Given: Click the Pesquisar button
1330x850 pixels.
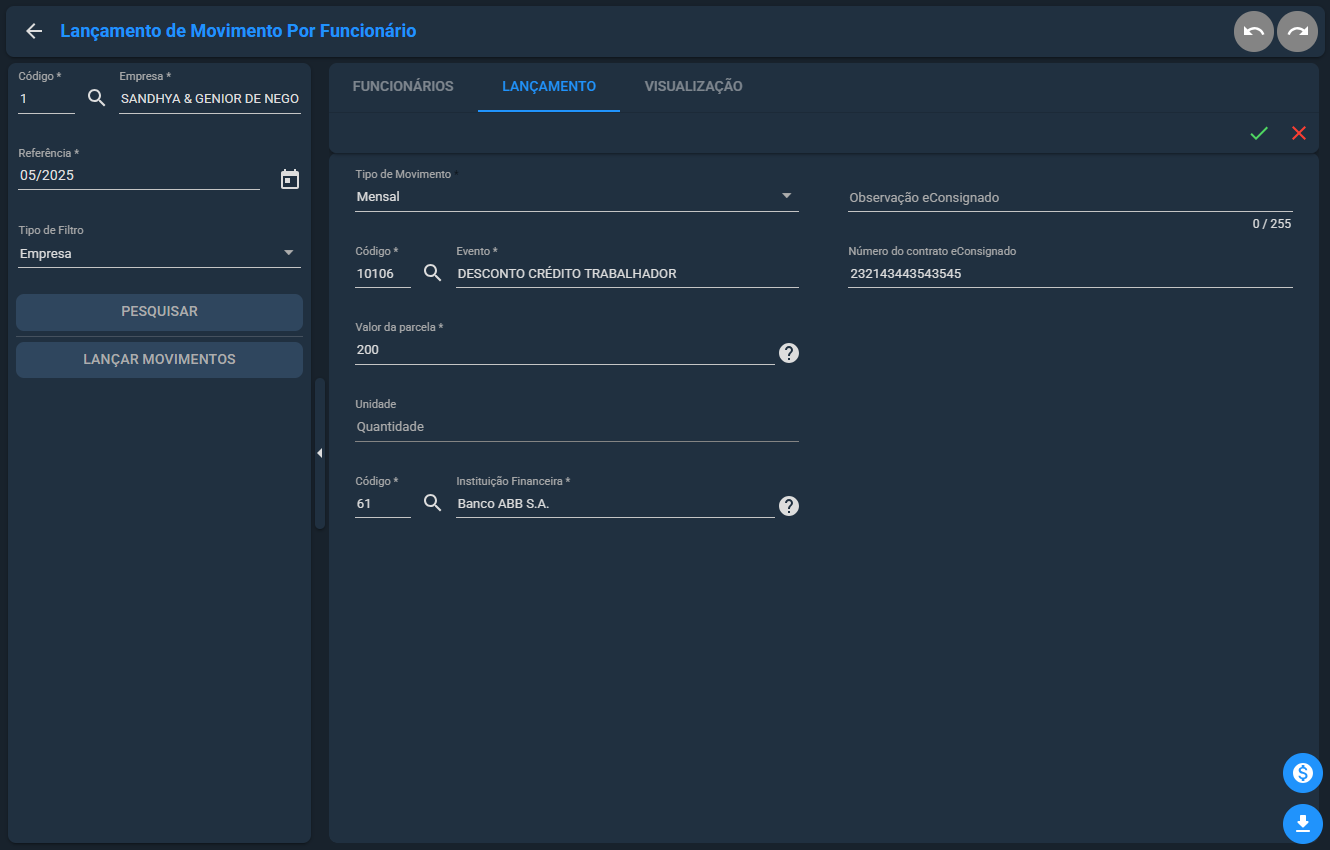Looking at the screenshot, I should point(159,312).
